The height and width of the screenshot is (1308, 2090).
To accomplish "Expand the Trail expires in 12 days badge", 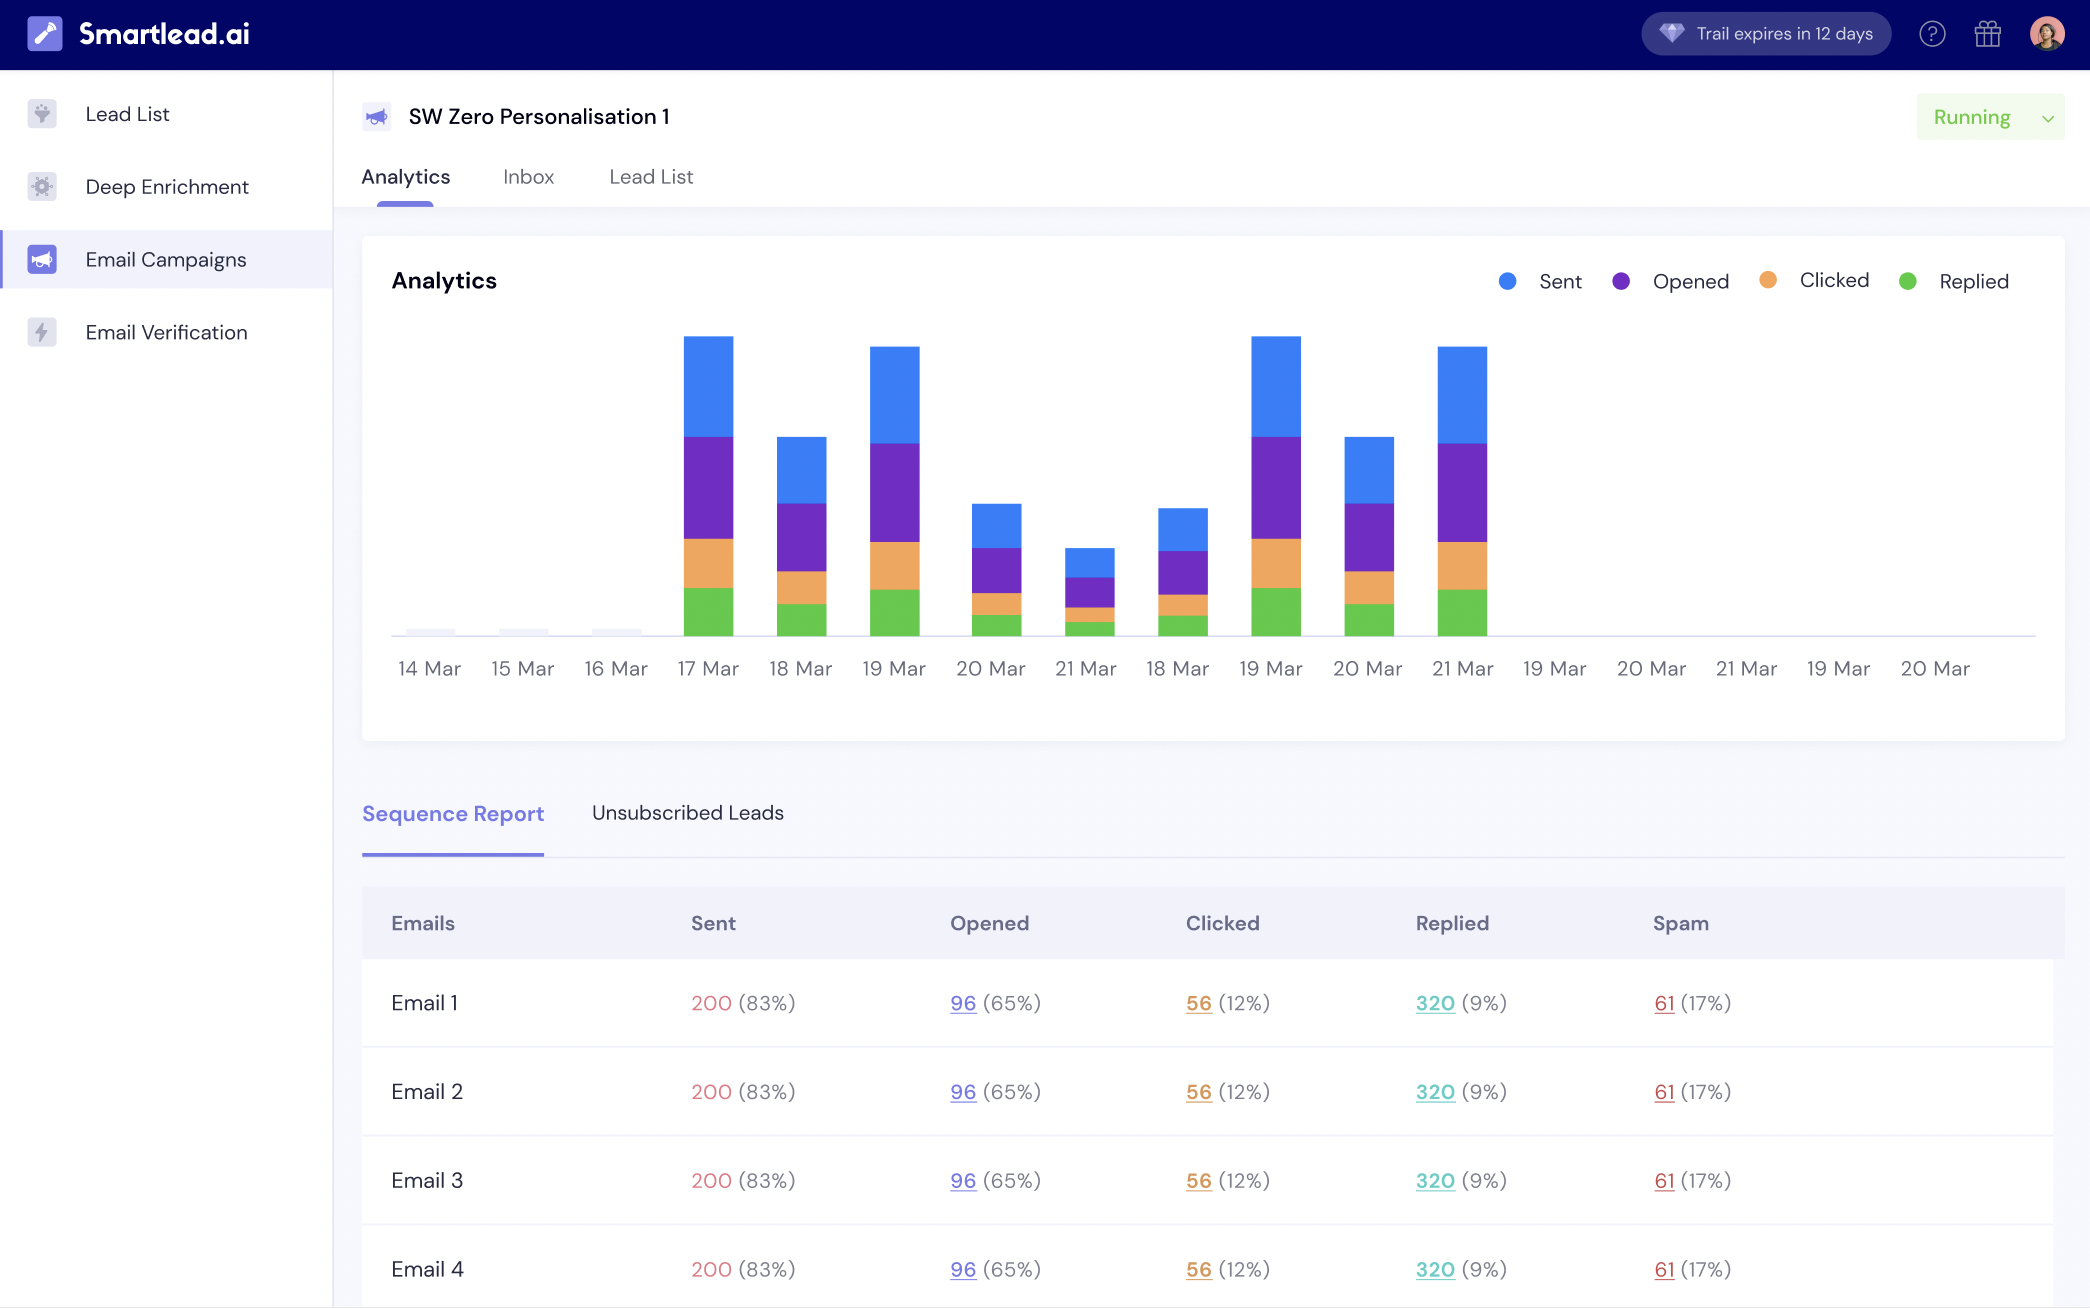I will point(1766,33).
